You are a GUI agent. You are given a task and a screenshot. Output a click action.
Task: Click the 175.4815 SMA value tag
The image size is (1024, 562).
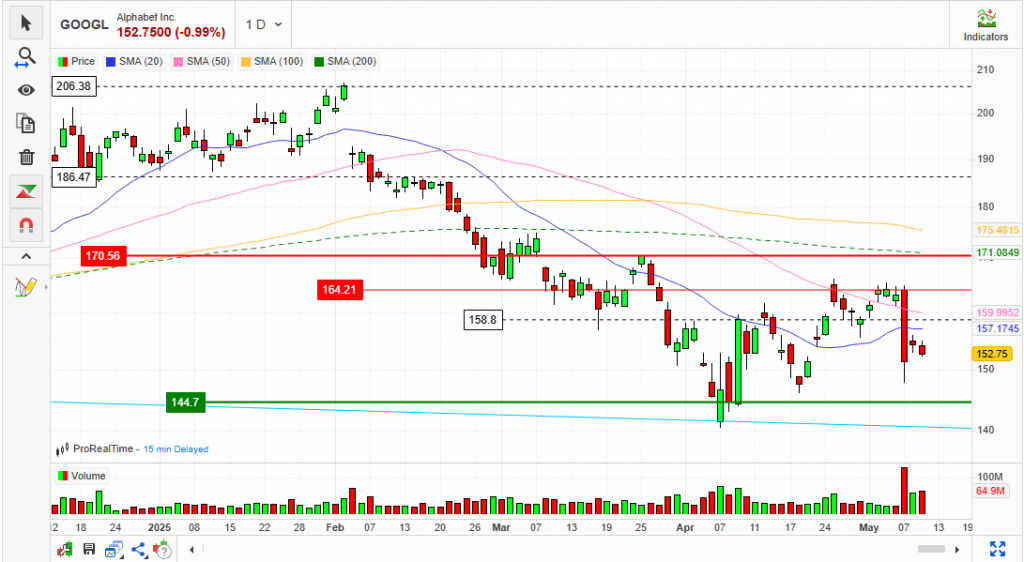point(997,230)
